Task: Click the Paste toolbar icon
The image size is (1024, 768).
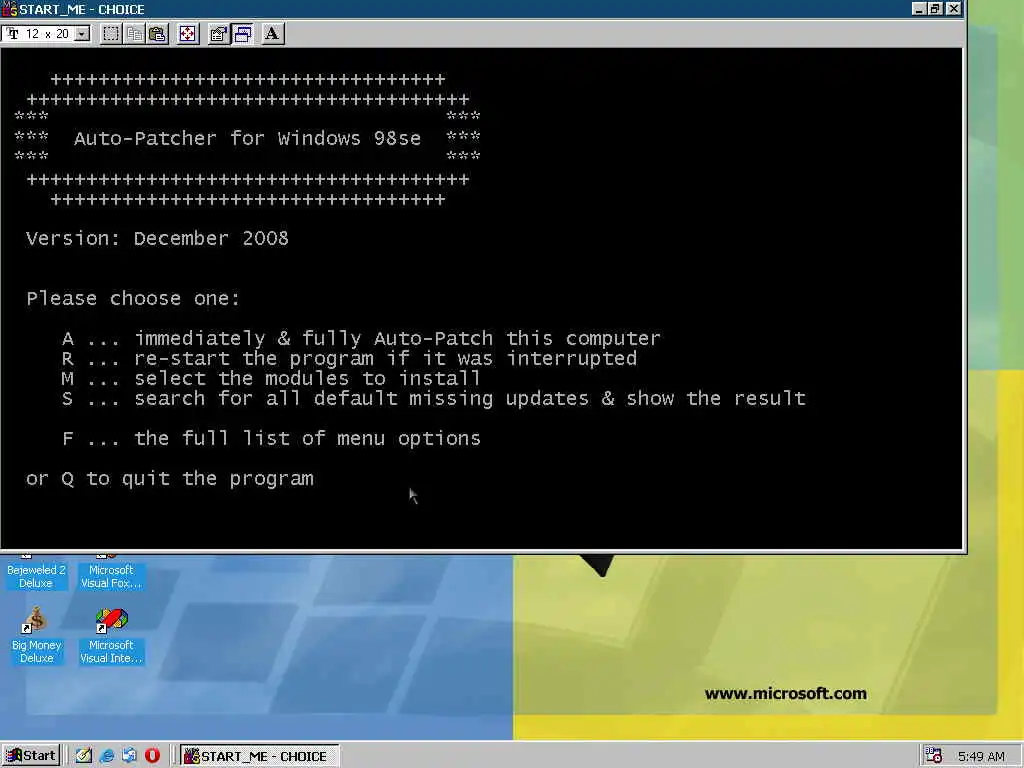Action: 157,34
